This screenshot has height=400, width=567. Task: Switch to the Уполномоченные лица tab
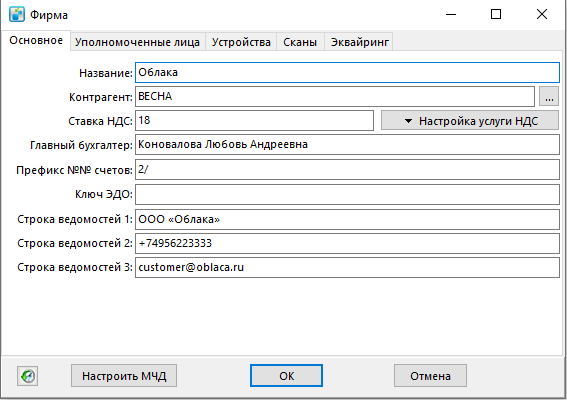[x=137, y=42]
